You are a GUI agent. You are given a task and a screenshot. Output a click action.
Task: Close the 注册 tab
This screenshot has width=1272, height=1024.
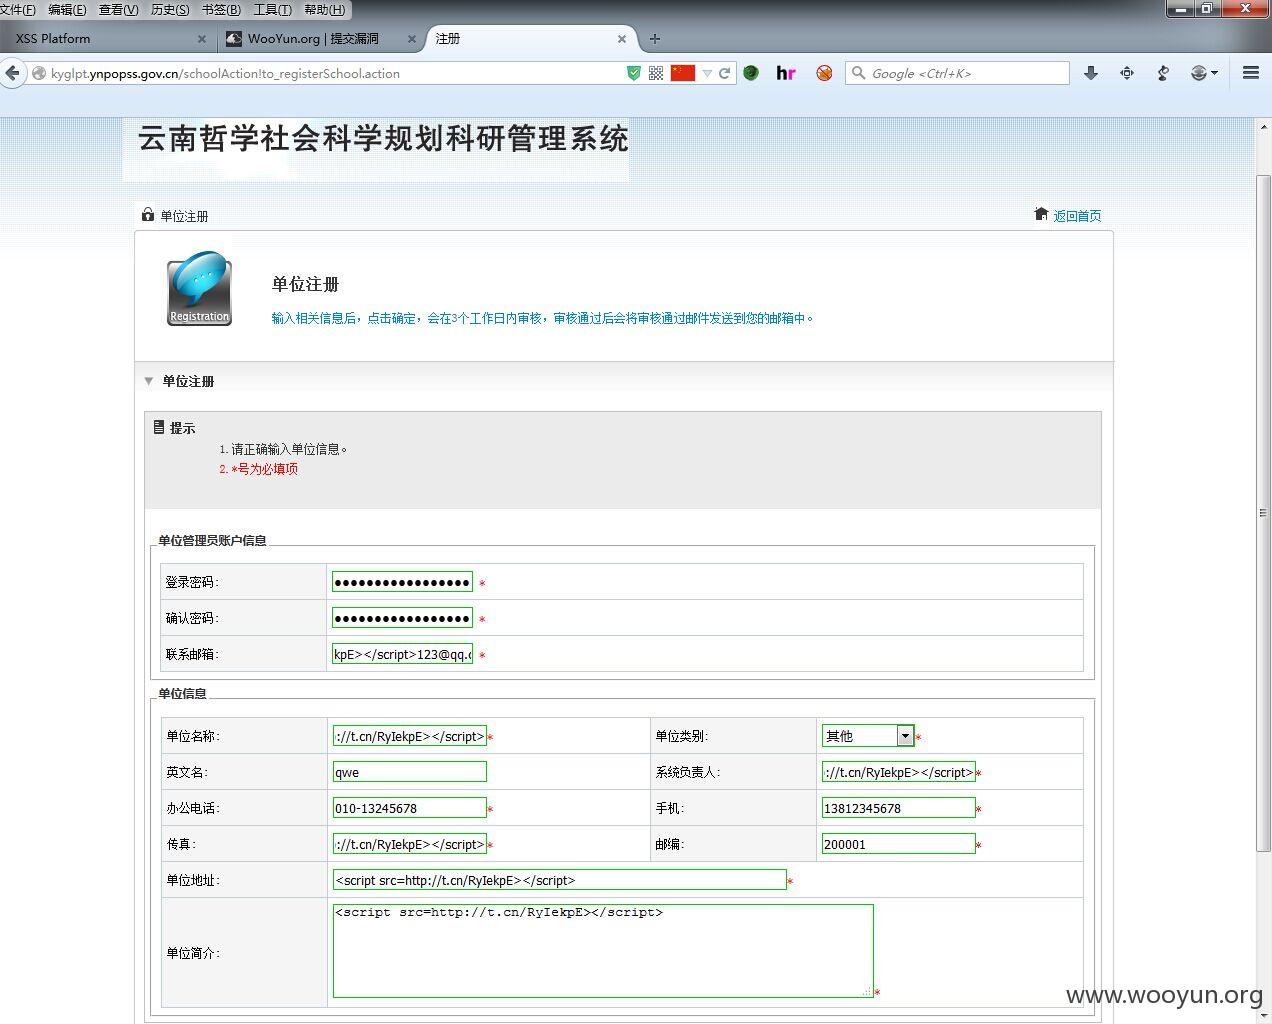[x=622, y=39]
